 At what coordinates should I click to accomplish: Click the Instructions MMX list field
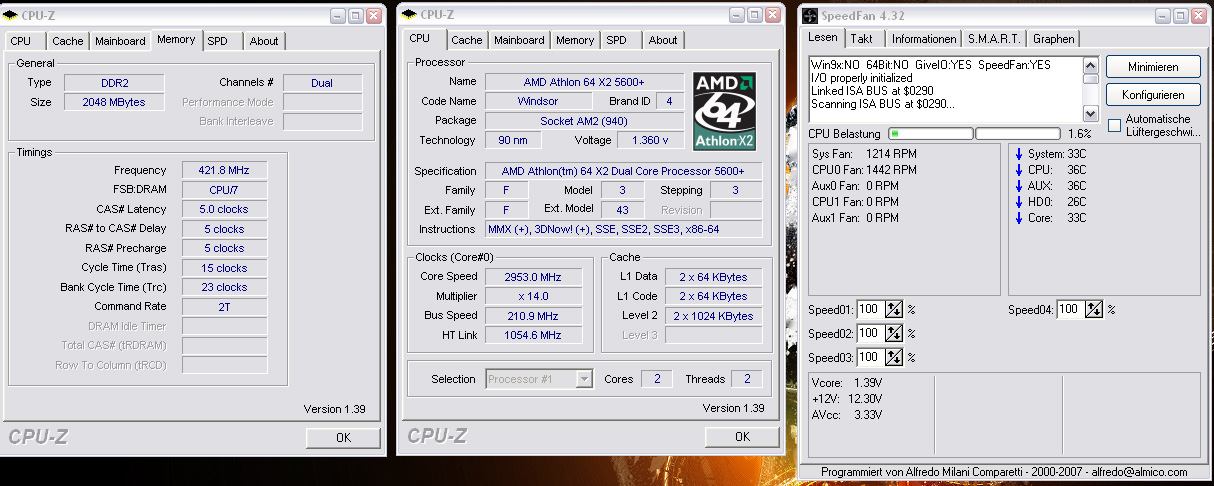[623, 229]
